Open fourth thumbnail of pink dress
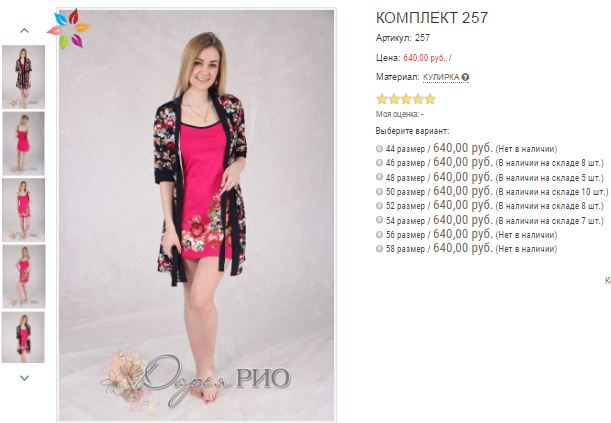 [x=24, y=277]
